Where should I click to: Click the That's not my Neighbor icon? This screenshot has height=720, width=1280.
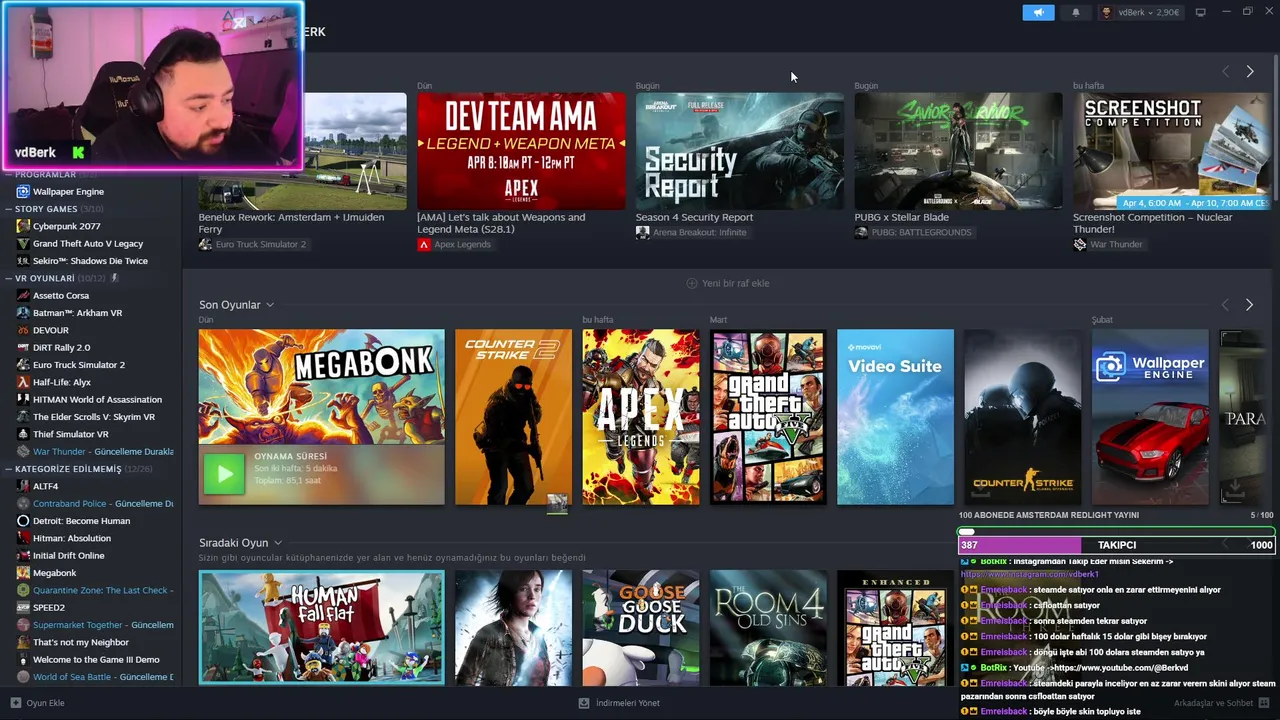point(23,642)
